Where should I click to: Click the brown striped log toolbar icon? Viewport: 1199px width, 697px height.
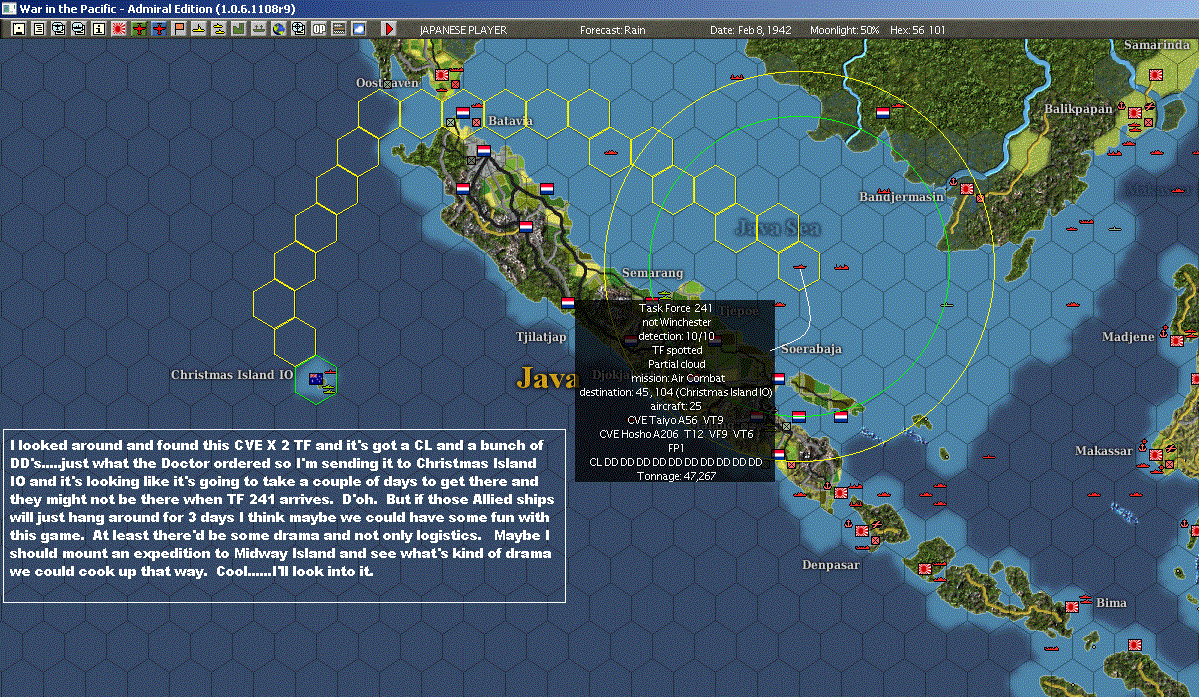coord(339,29)
